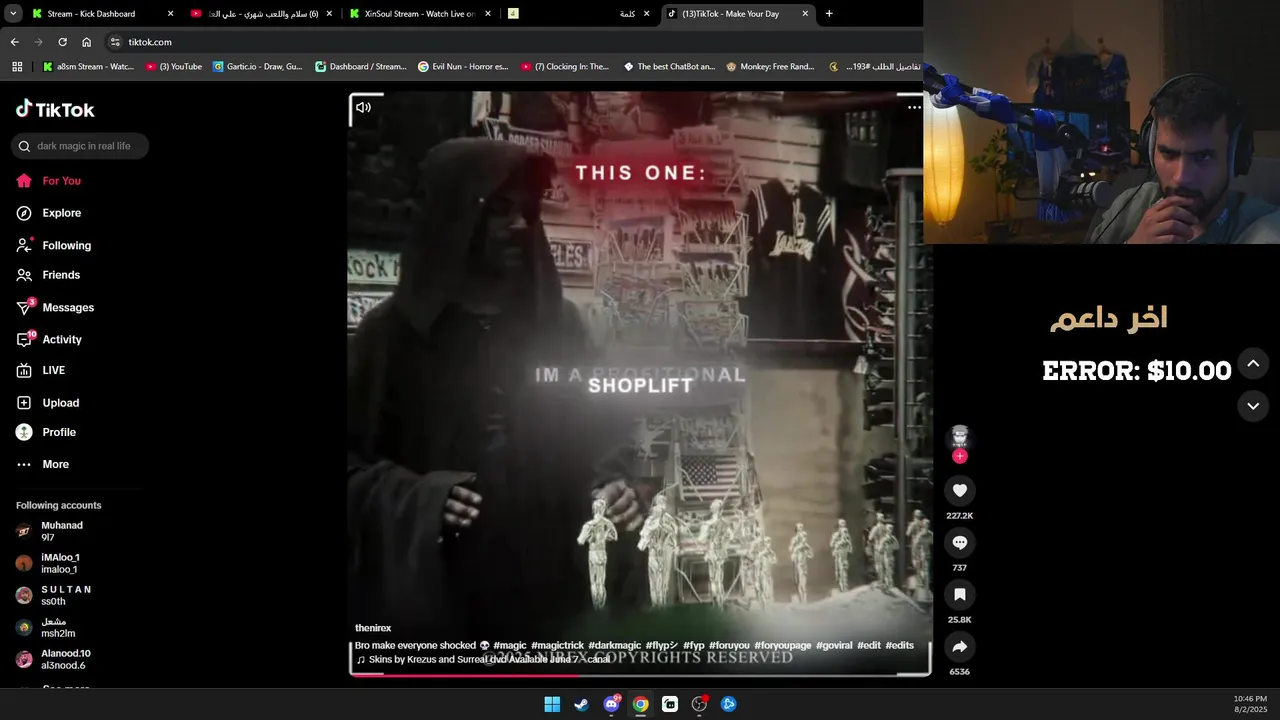Click the #goviral hashtag
The width and height of the screenshot is (1280, 720).
(834, 645)
